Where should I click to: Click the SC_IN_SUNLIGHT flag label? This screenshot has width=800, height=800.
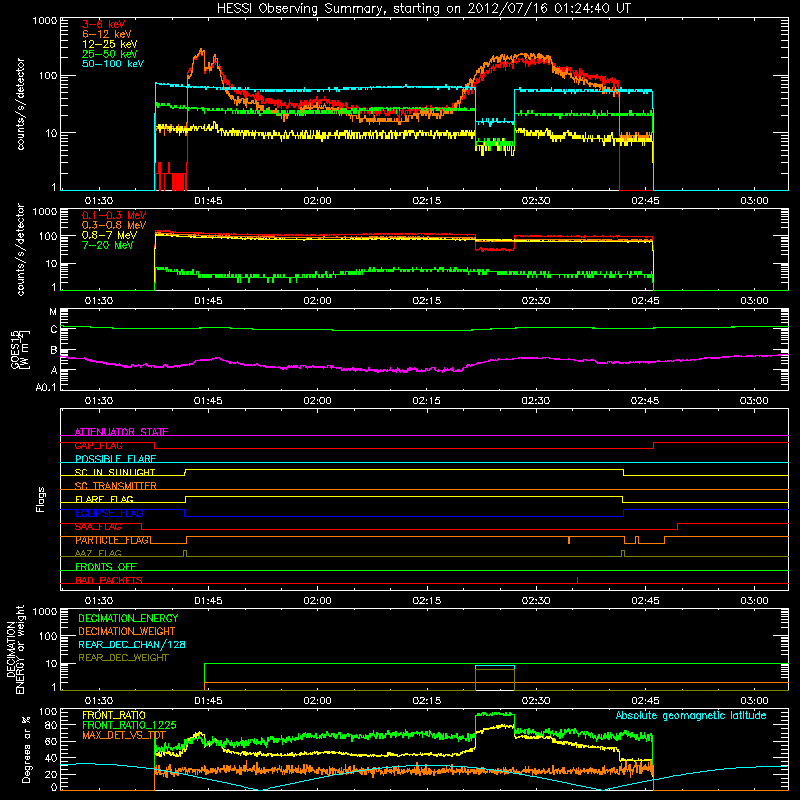click(115, 472)
